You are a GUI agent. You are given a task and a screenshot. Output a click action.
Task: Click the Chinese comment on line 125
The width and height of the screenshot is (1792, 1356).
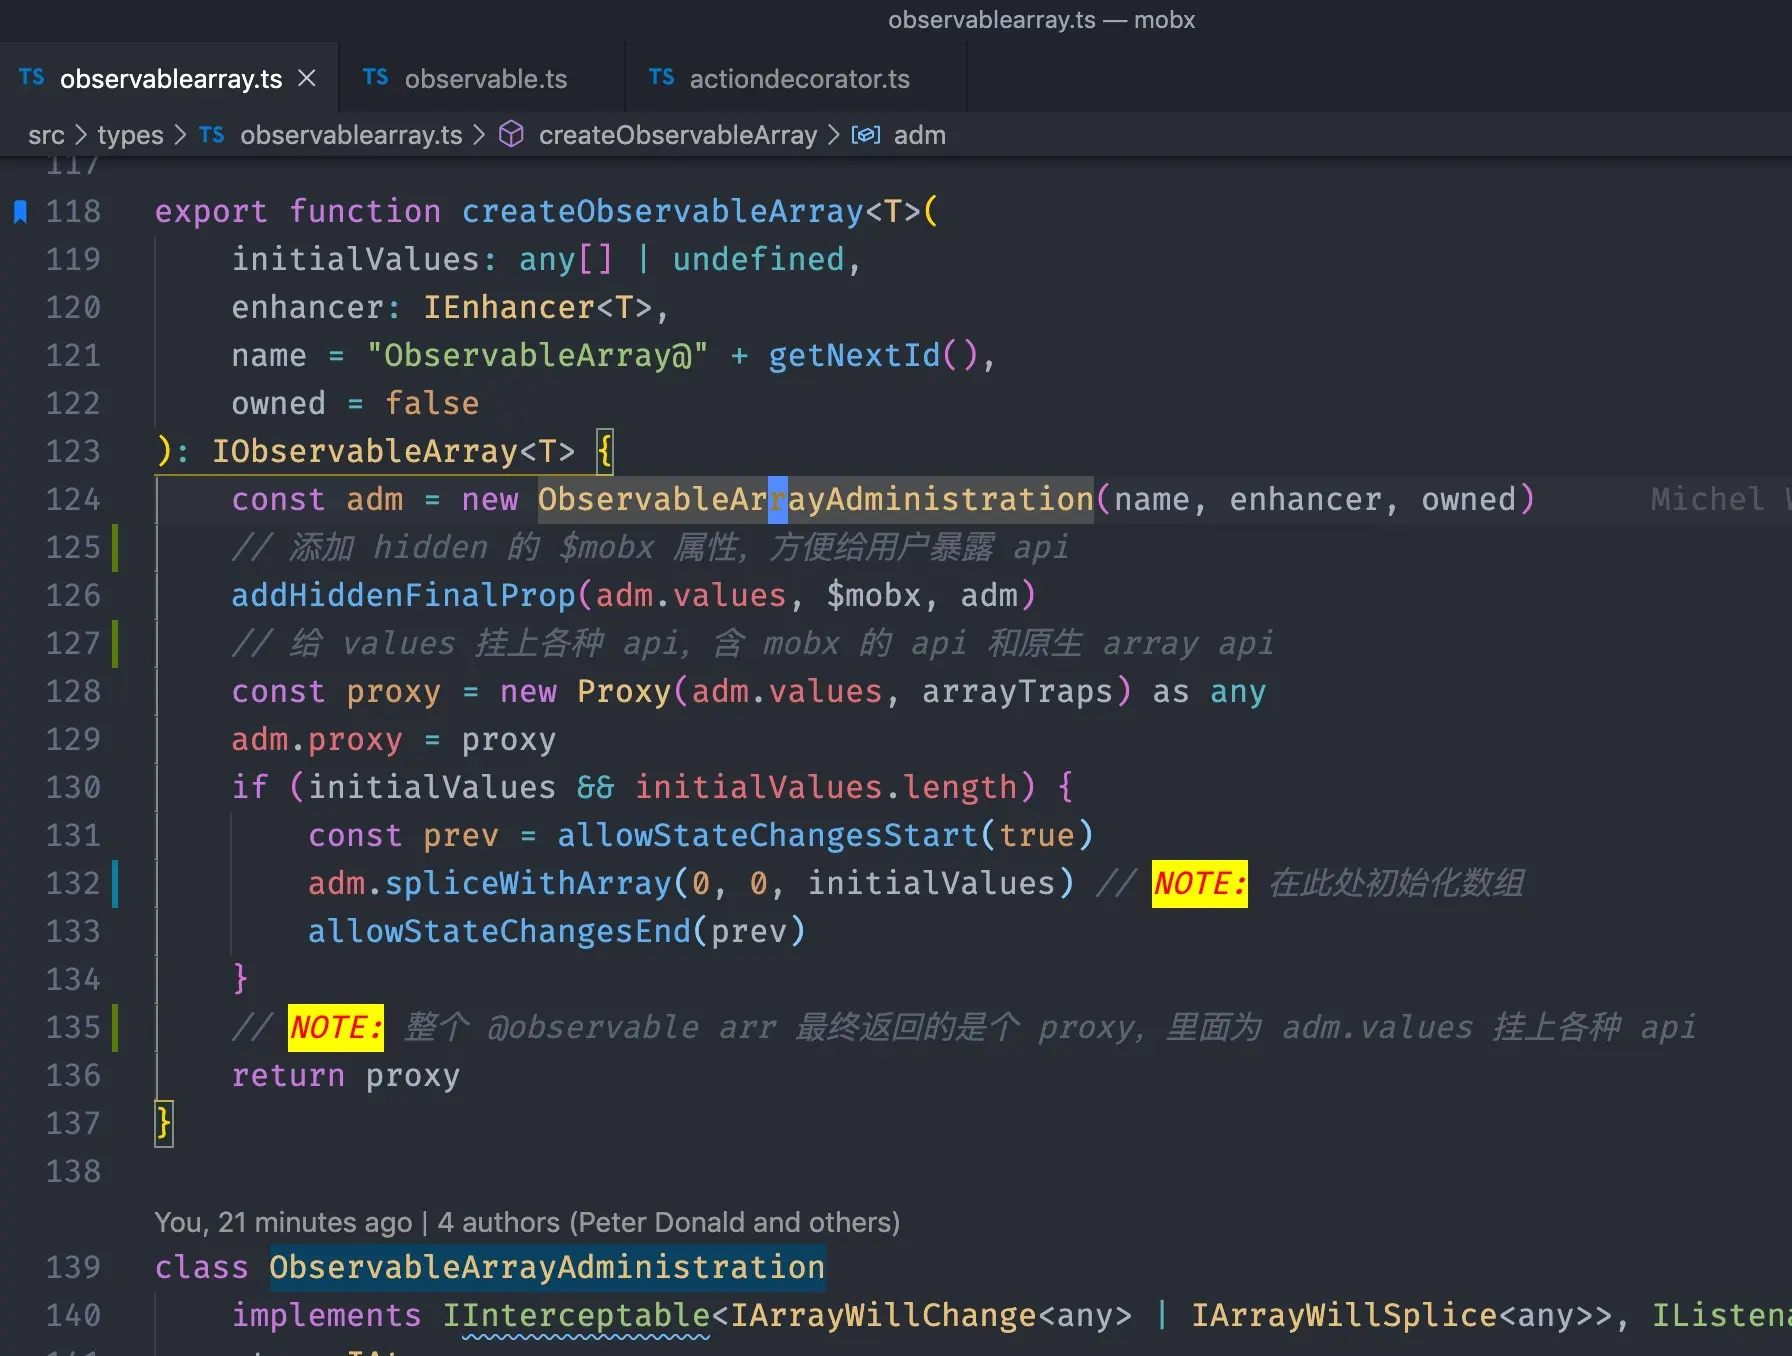(650, 547)
